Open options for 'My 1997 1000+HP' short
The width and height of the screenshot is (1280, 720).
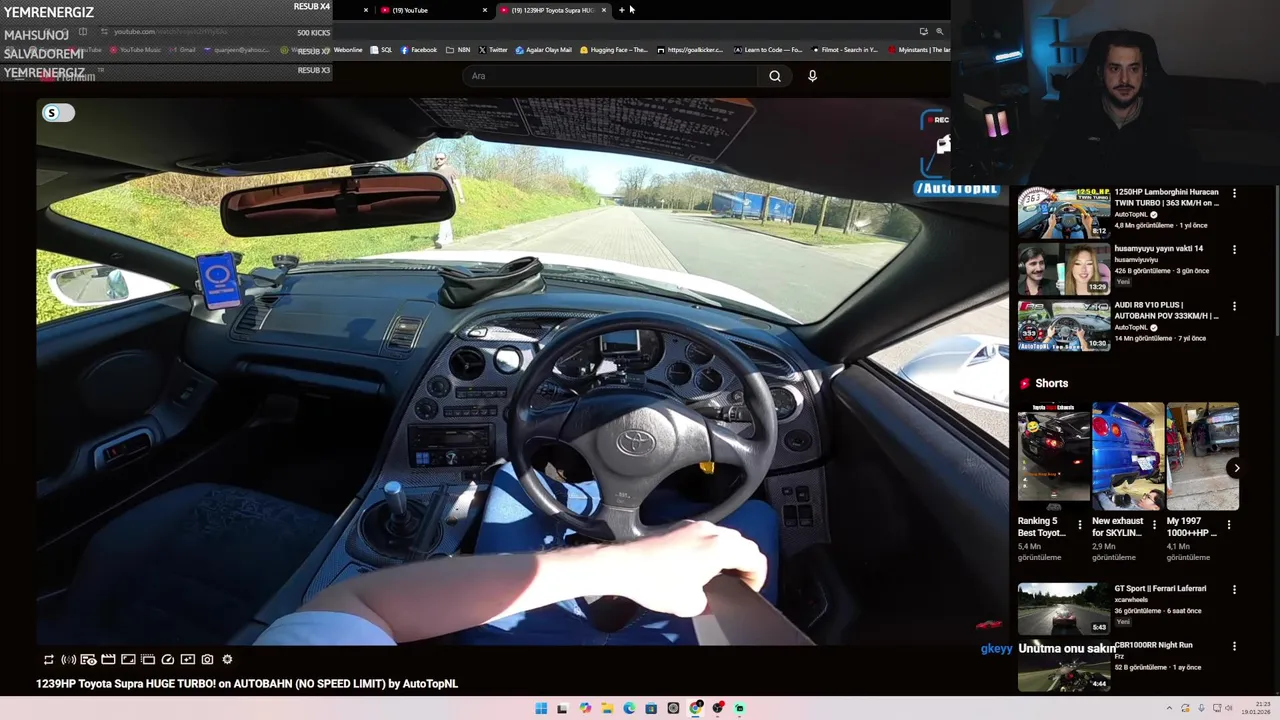pos(1229,523)
